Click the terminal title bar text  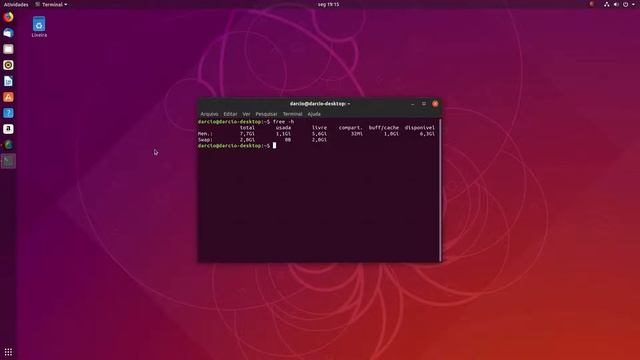click(x=320, y=104)
